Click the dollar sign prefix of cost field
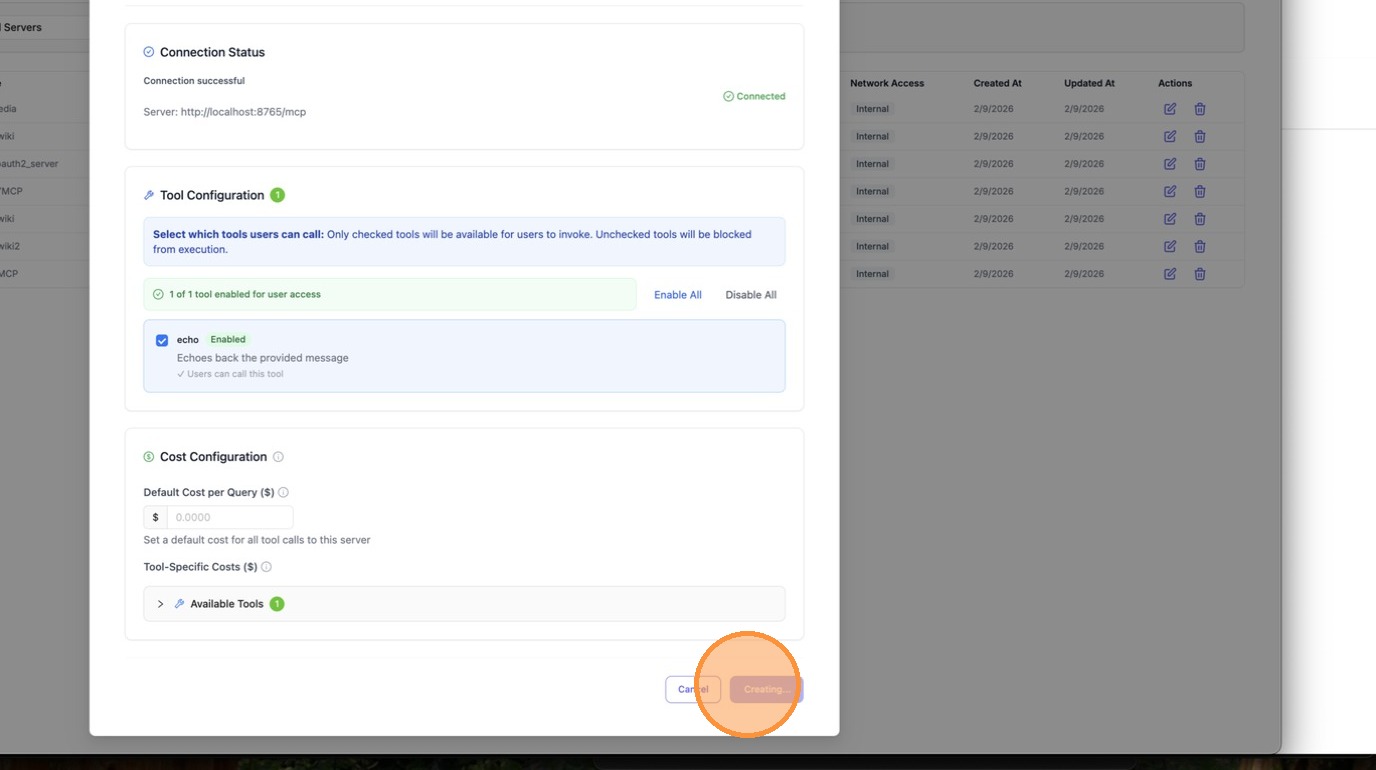This screenshot has height=770, width=1376. pos(155,517)
